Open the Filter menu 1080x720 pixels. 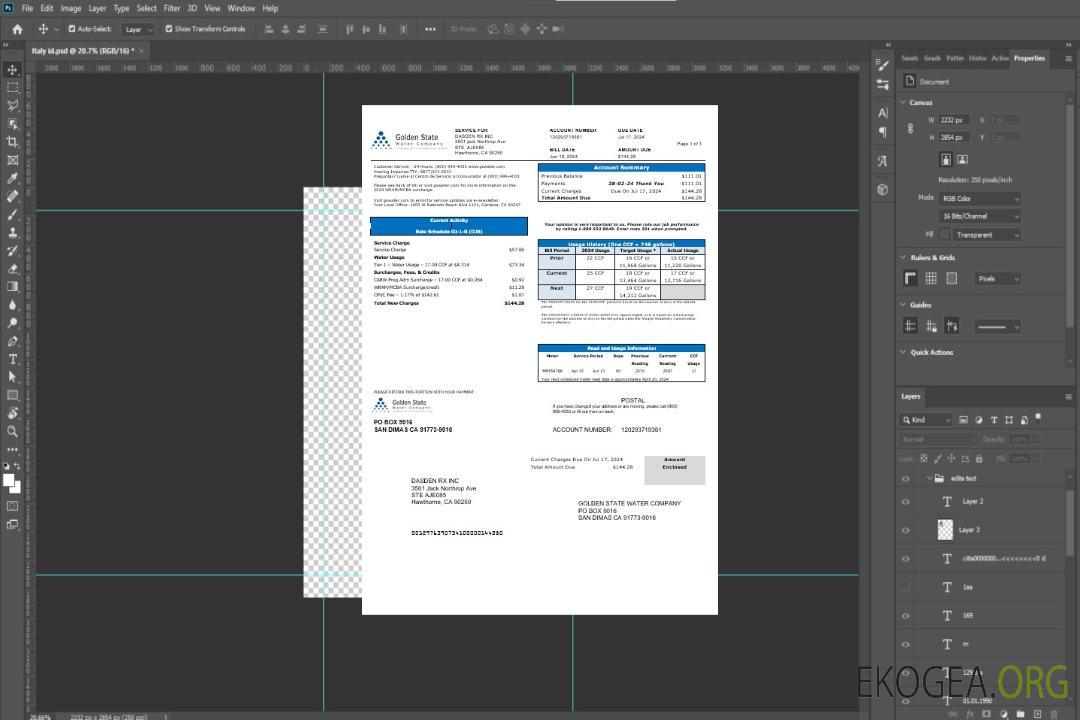(172, 8)
